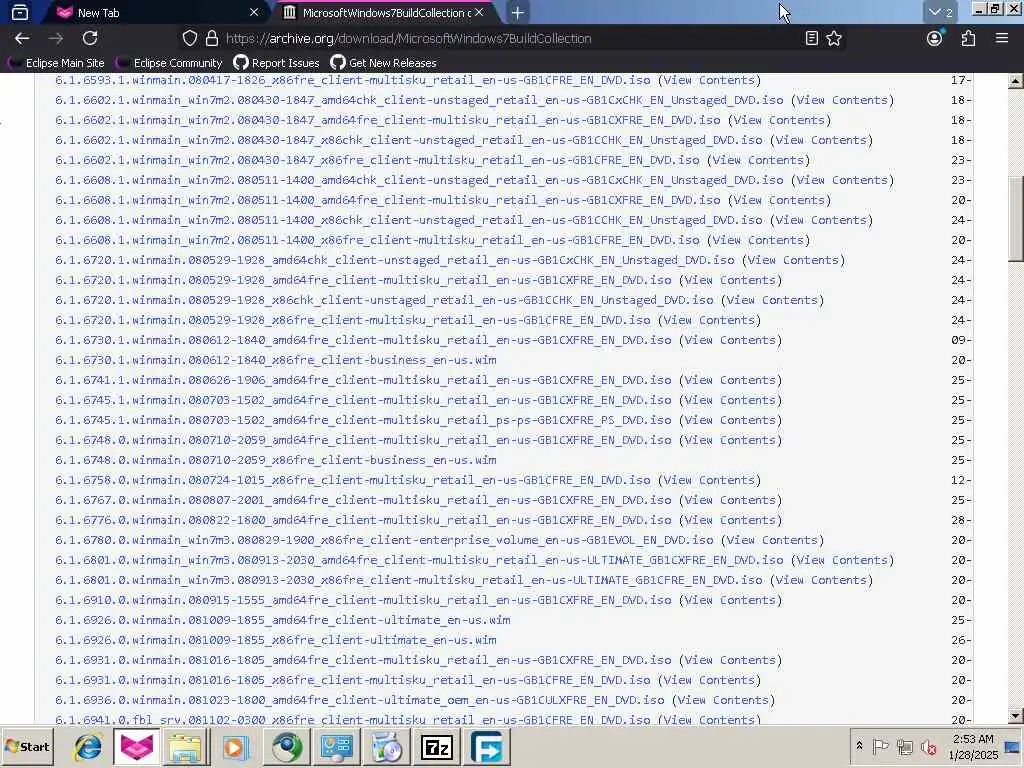The image size is (1024, 768).
Task: Download 6.1.6936.0 amd64fre ultimate oem iso
Action: pos(360,700)
